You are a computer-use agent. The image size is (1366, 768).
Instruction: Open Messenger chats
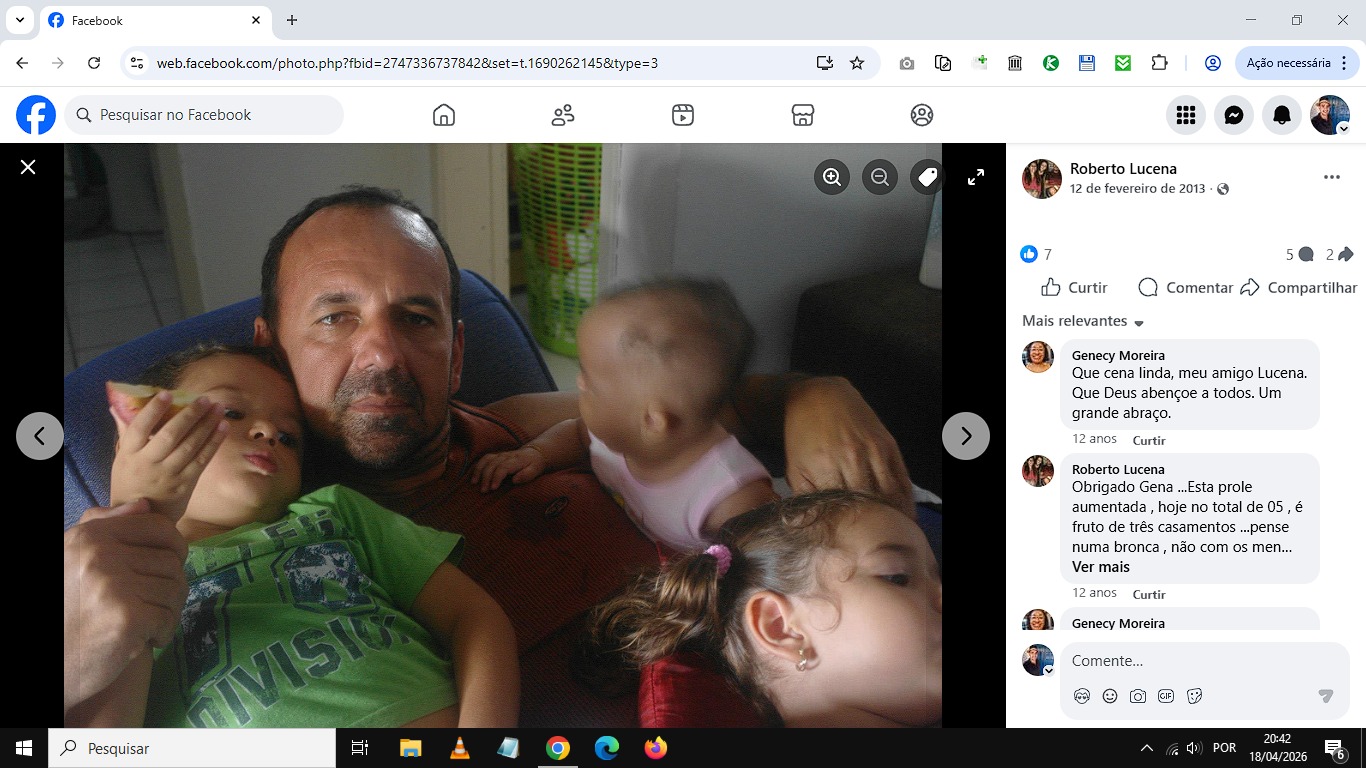[x=1234, y=115]
